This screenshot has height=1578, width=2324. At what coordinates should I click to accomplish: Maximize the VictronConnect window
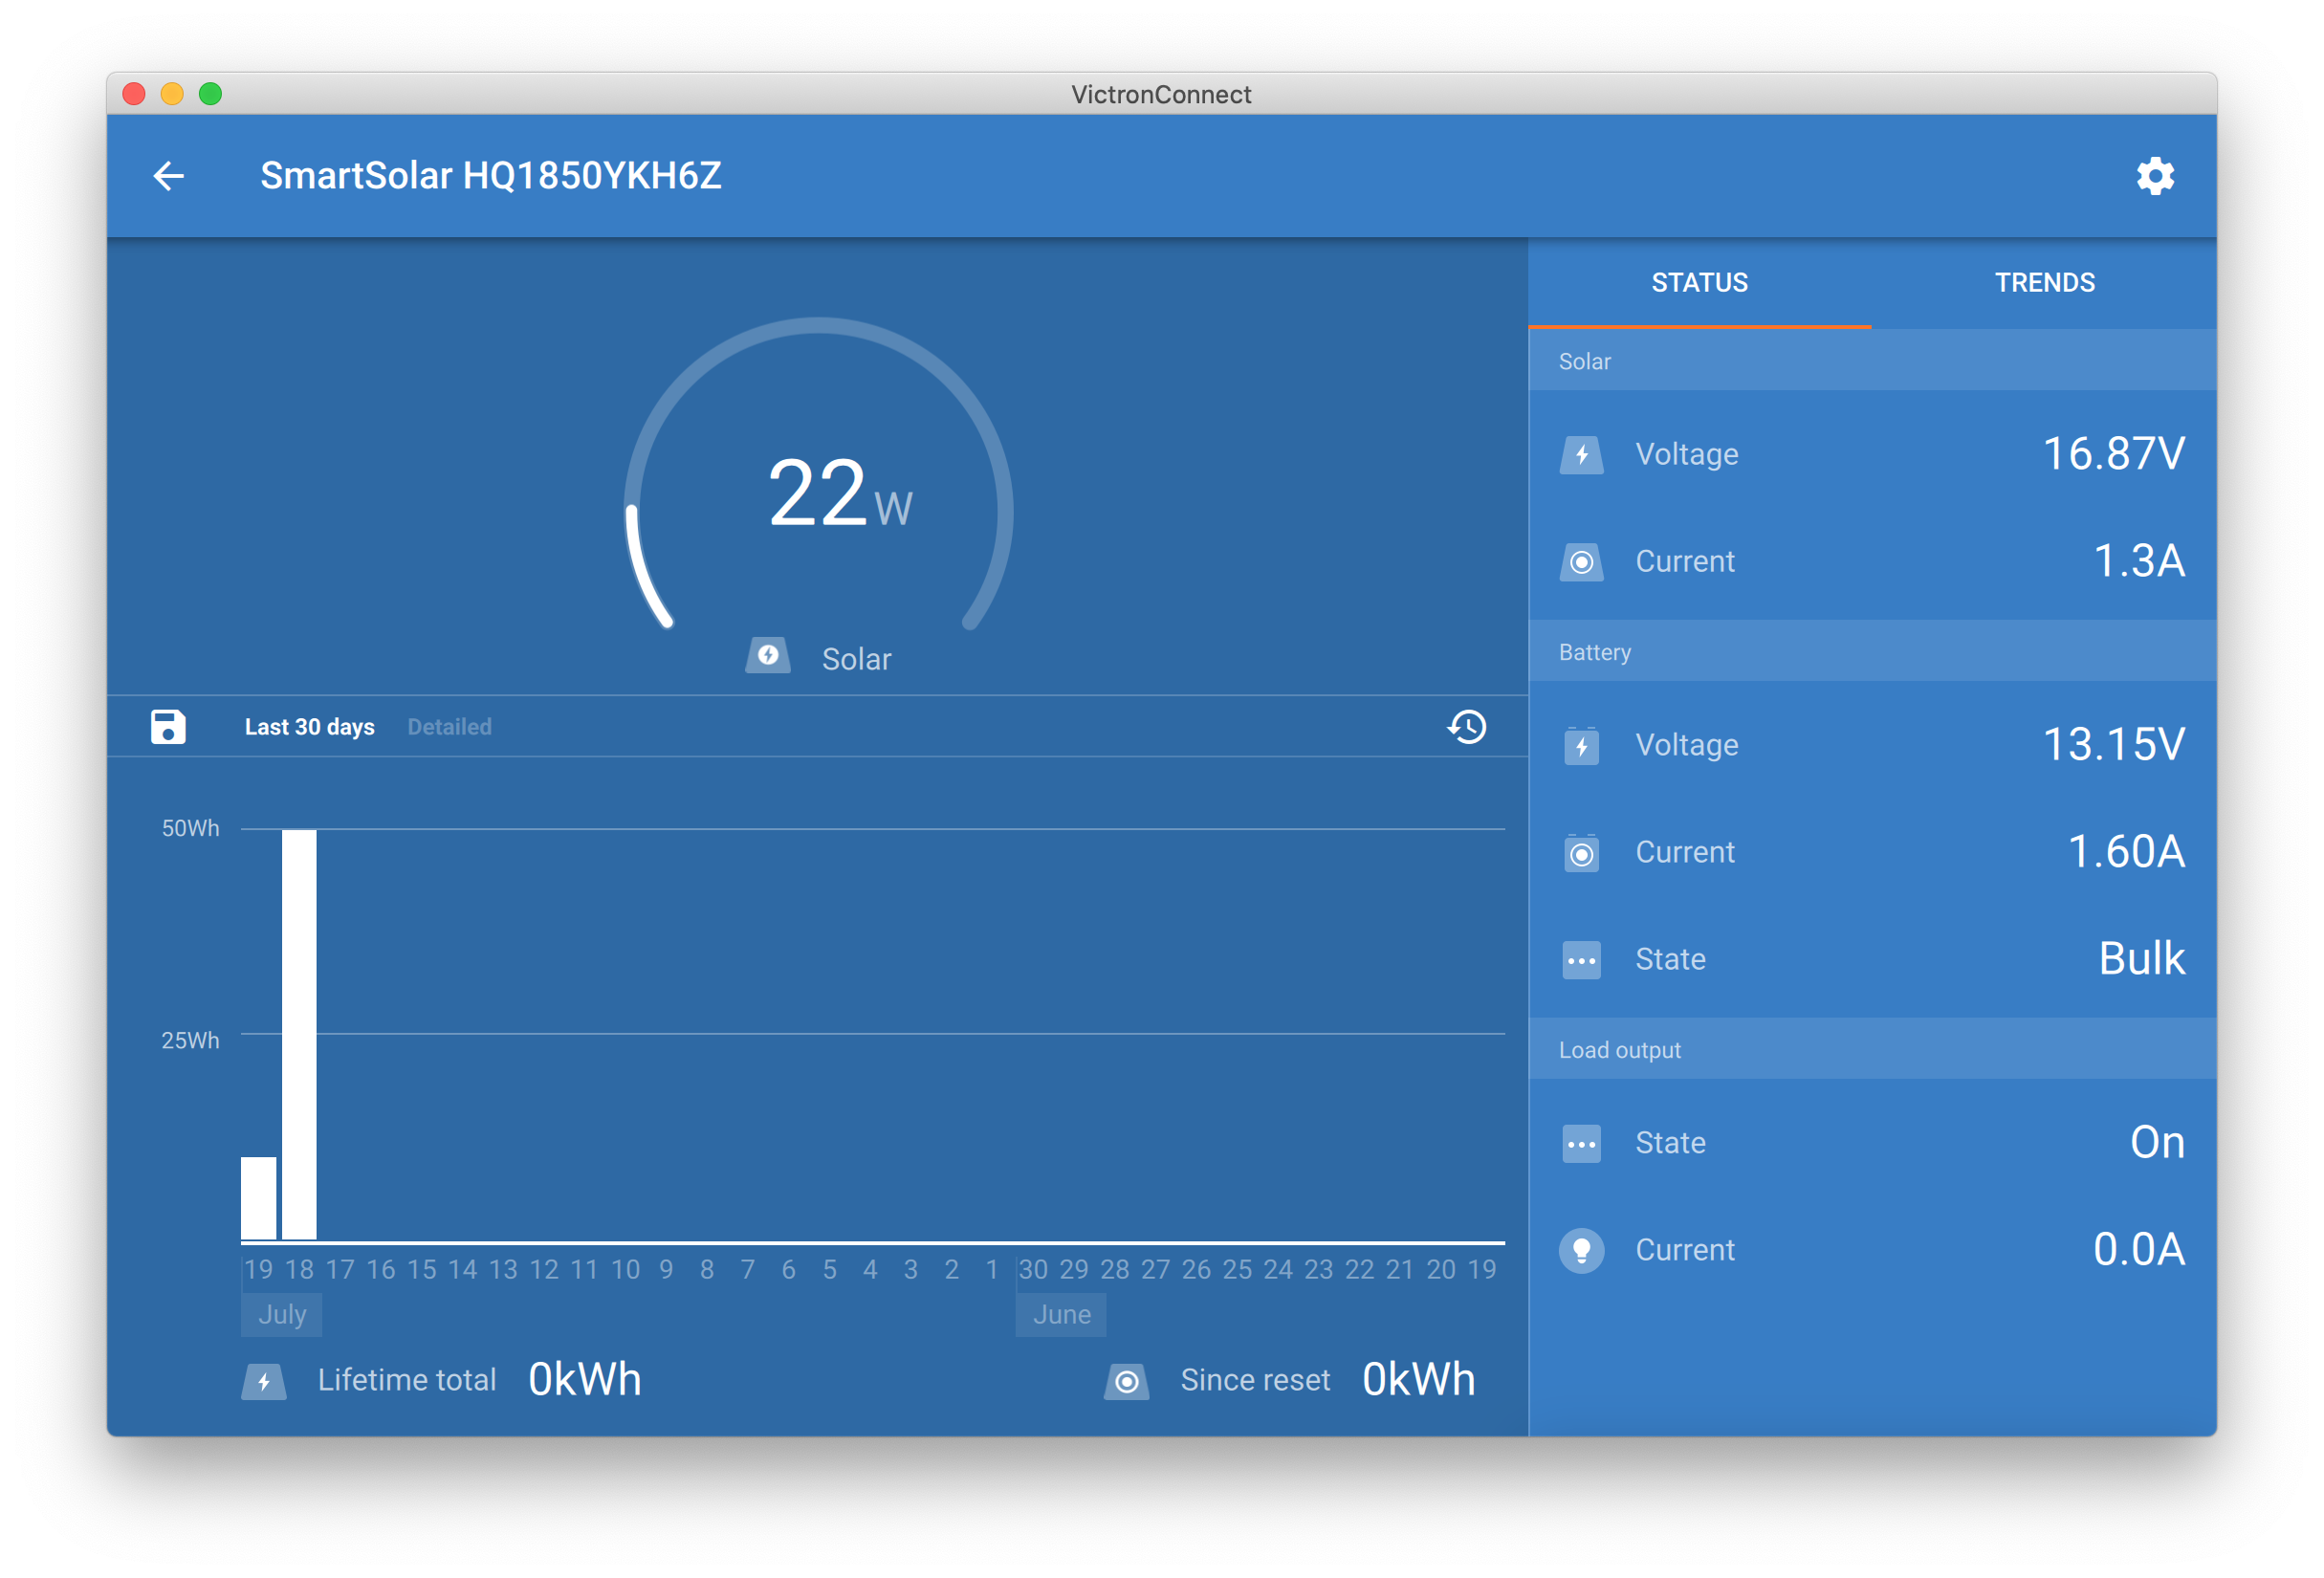[x=210, y=94]
